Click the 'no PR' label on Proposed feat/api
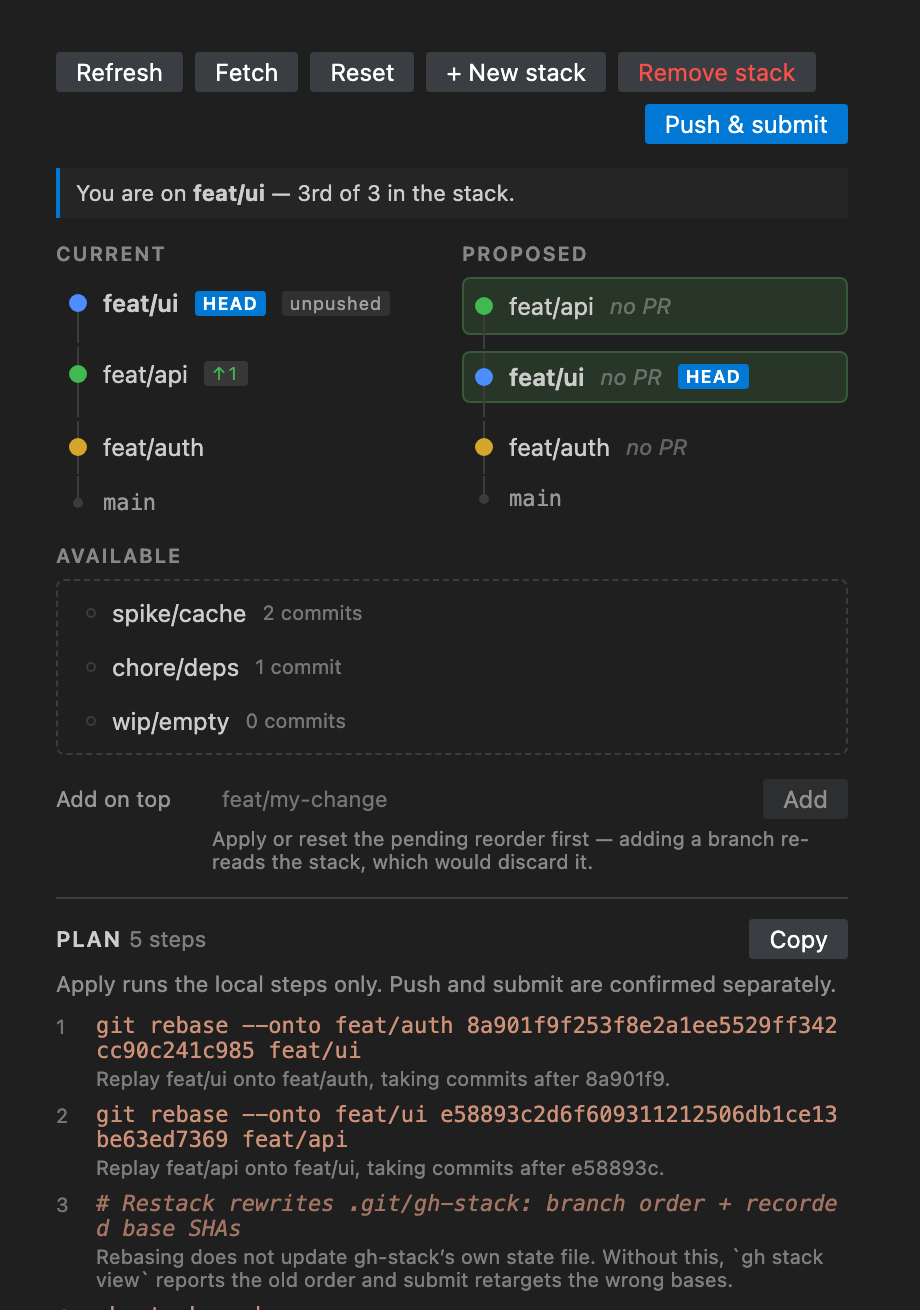This screenshot has height=1310, width=920. tap(640, 307)
